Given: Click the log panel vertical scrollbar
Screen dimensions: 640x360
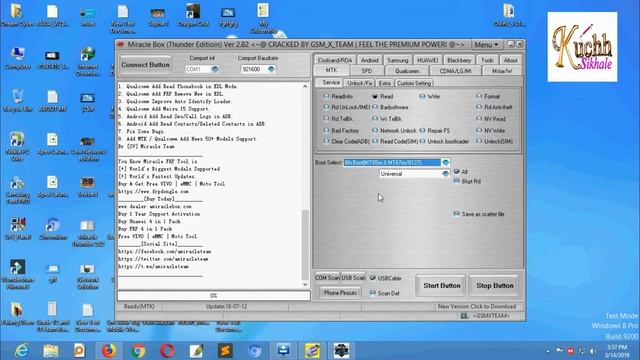Looking at the screenshot, I should [x=305, y=245].
